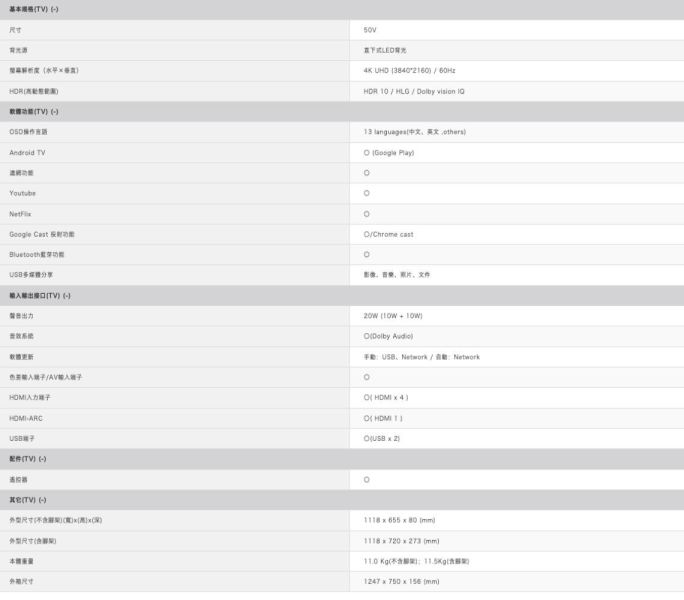Viewport: 684px width, 600px height.
Task: Click the 4K UHD 3840*2160 resolution value
Action: tap(409, 71)
